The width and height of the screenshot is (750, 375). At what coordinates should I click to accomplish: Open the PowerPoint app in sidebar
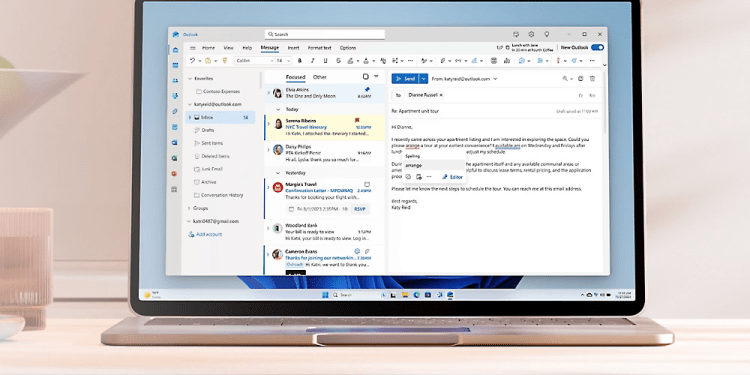[x=175, y=174]
